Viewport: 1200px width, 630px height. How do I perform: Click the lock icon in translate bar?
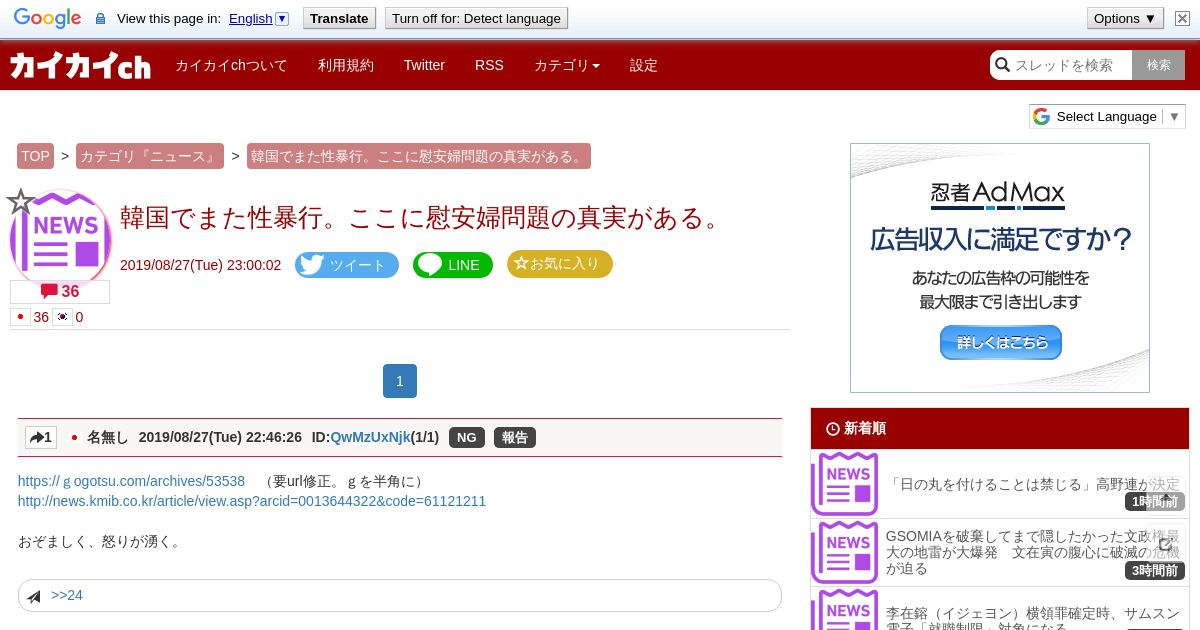[100, 18]
